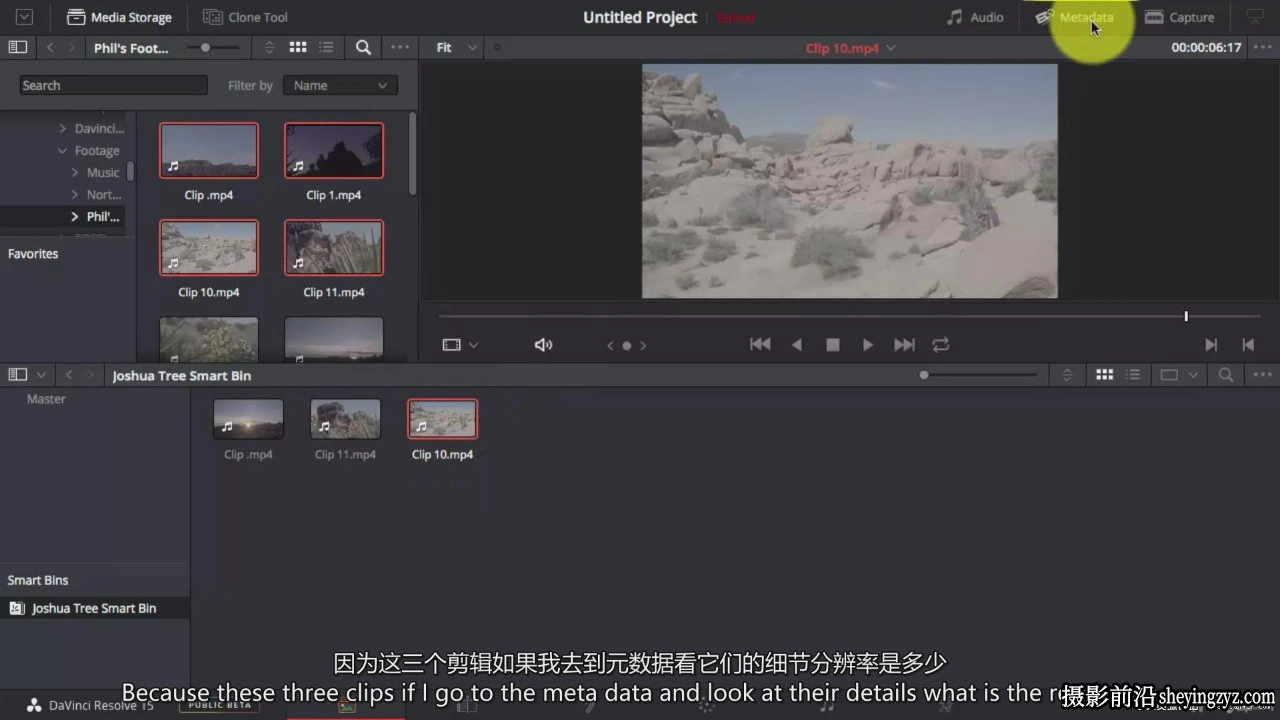
Task: Toggle the Media Storage panel
Action: (119, 17)
